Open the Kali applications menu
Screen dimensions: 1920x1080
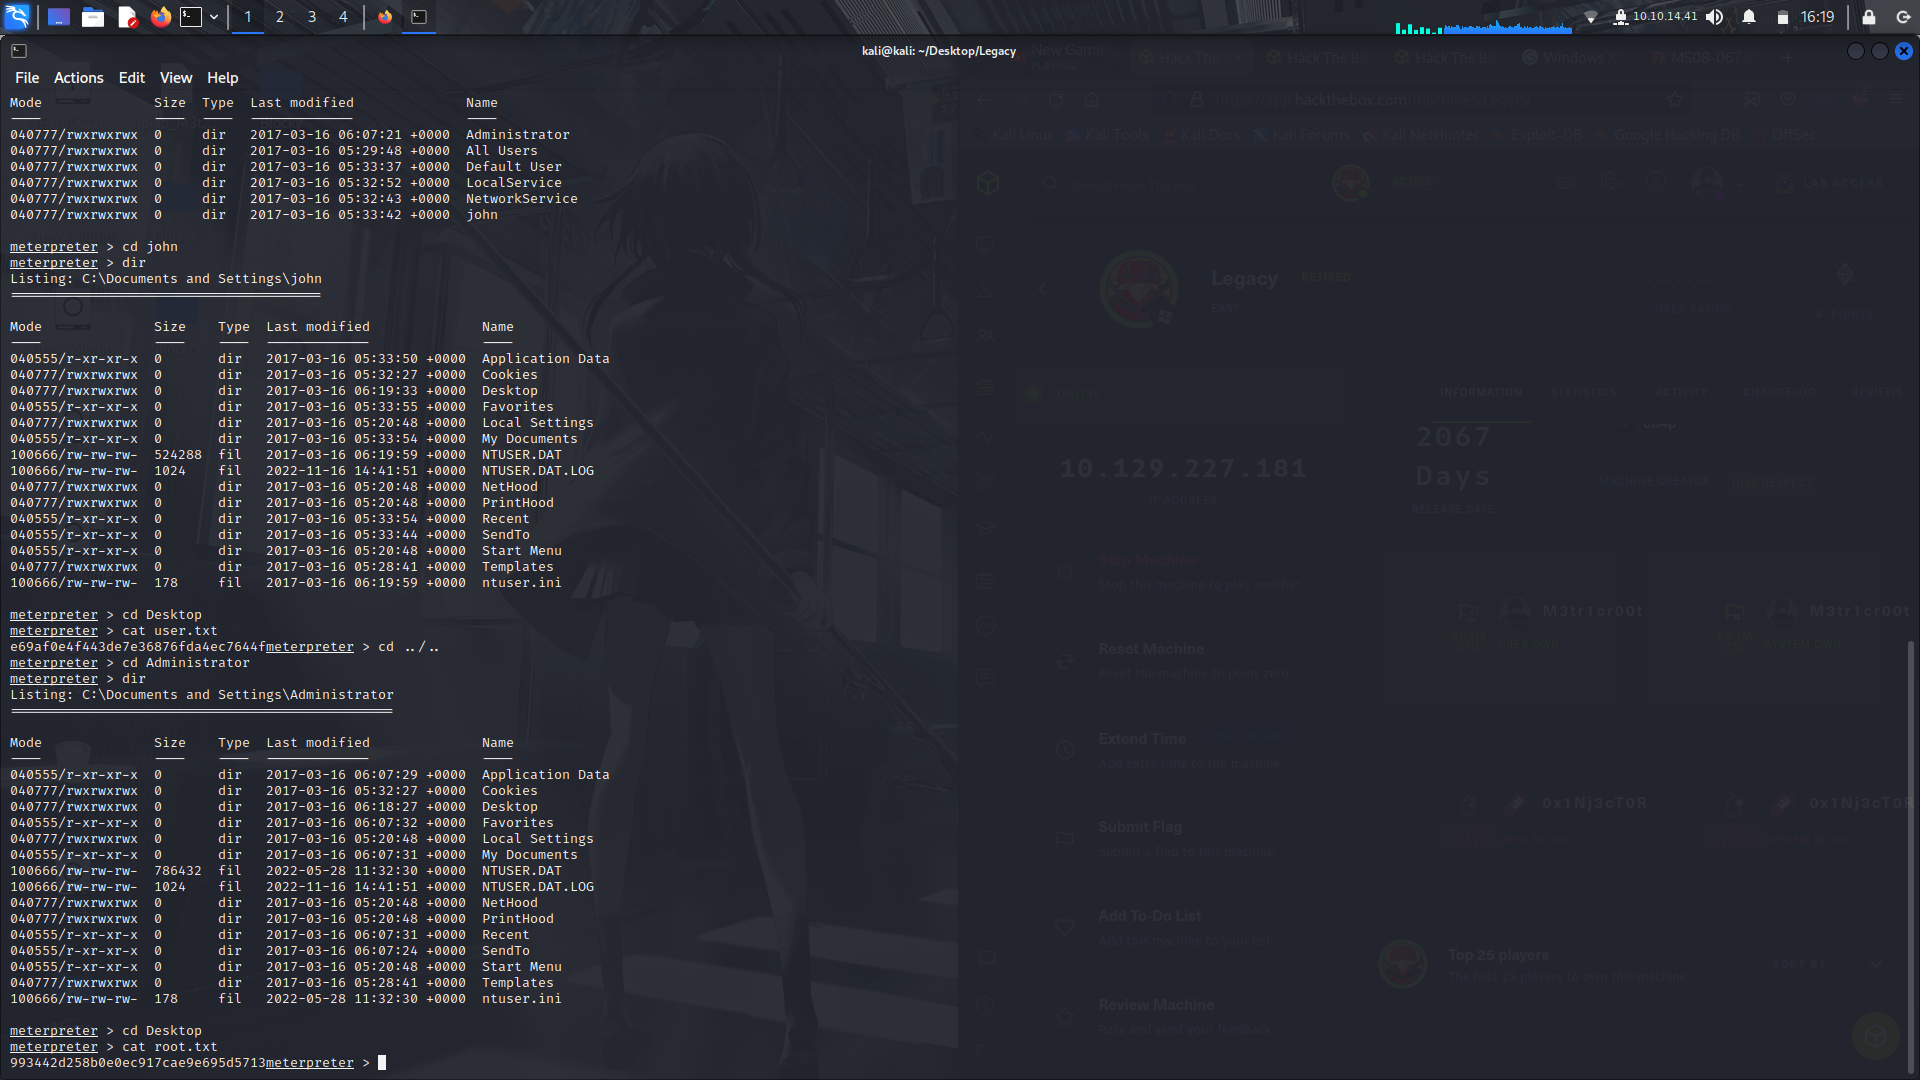[16, 16]
